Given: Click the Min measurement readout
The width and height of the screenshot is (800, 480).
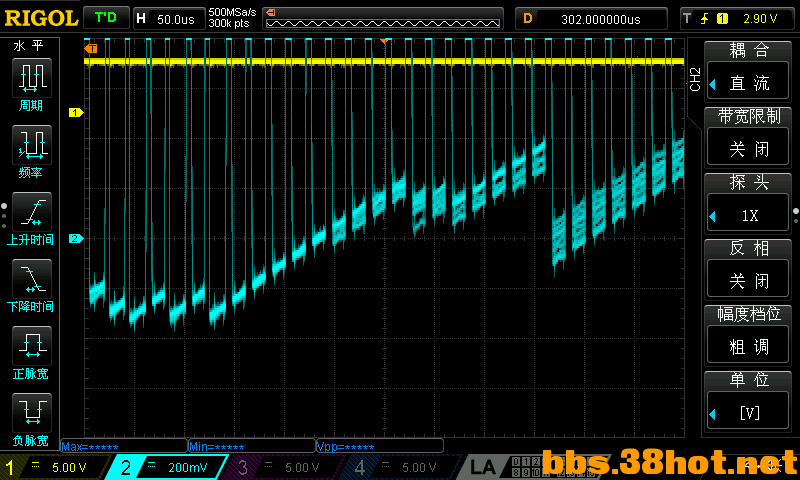Looking at the screenshot, I should point(252,446).
